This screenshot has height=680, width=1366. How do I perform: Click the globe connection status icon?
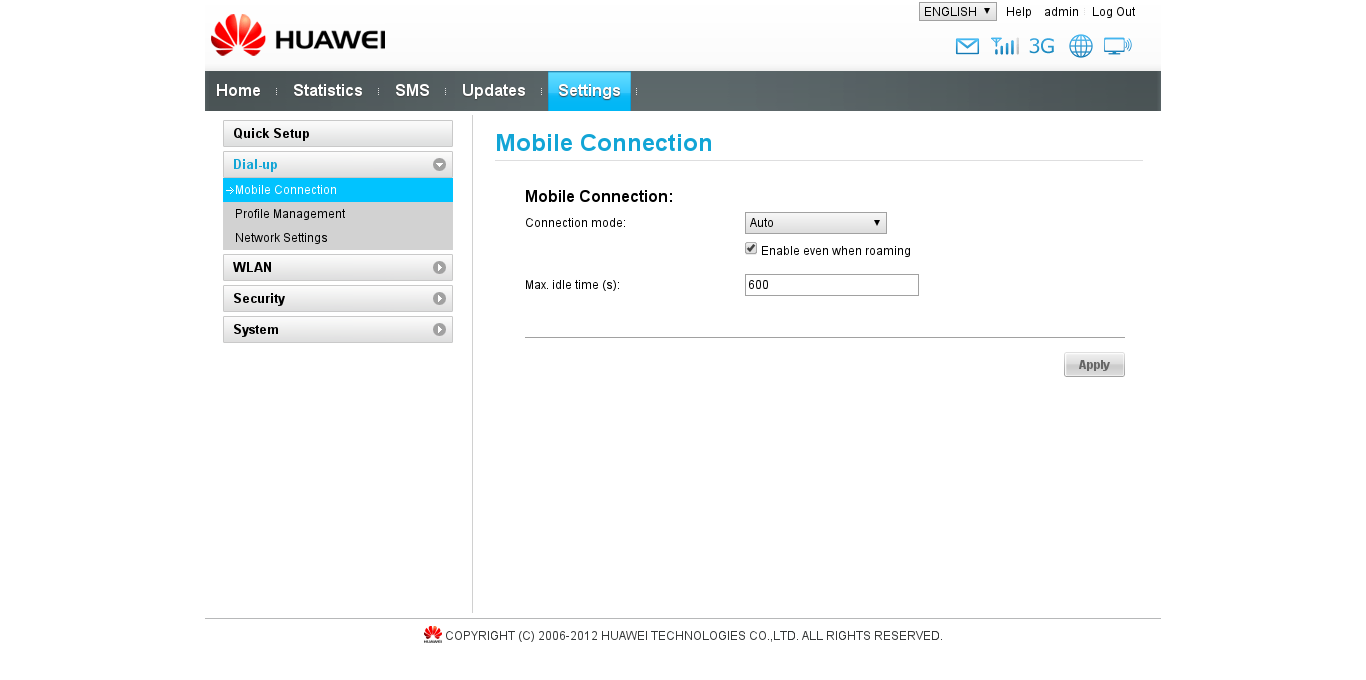coord(1081,46)
